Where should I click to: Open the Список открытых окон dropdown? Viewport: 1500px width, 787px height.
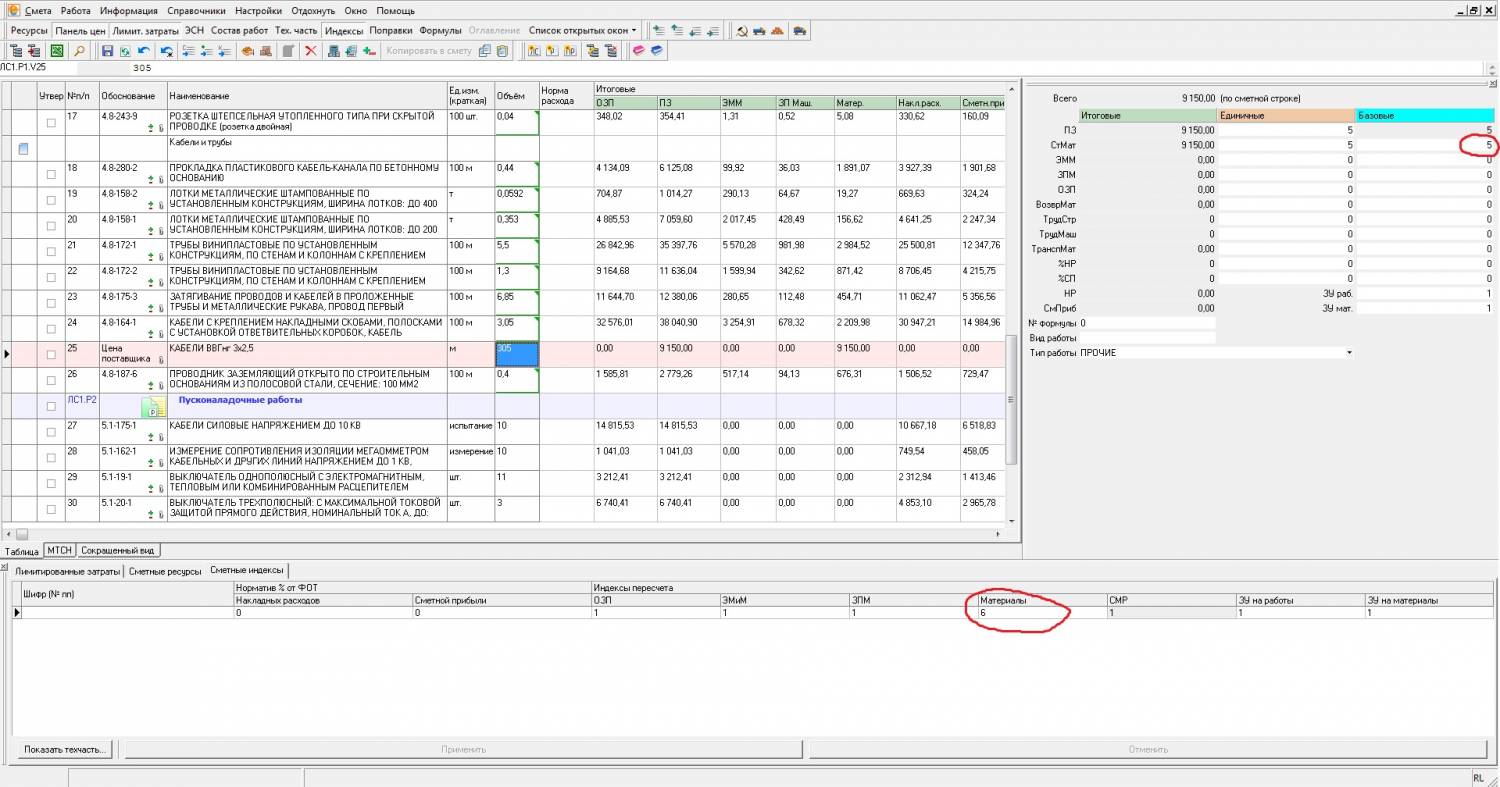tap(582, 31)
